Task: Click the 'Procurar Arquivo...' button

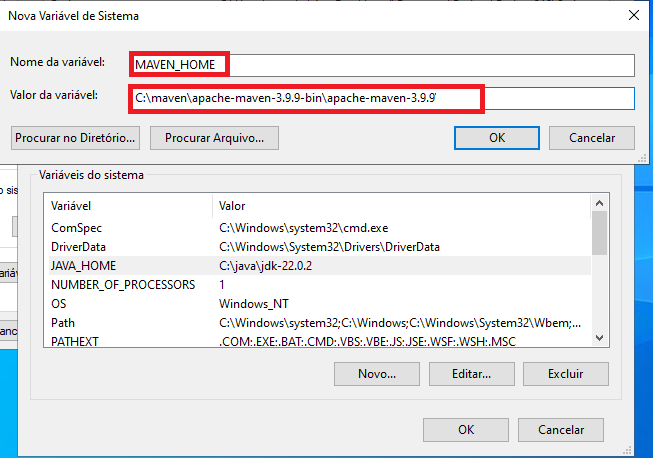Action: [214, 138]
